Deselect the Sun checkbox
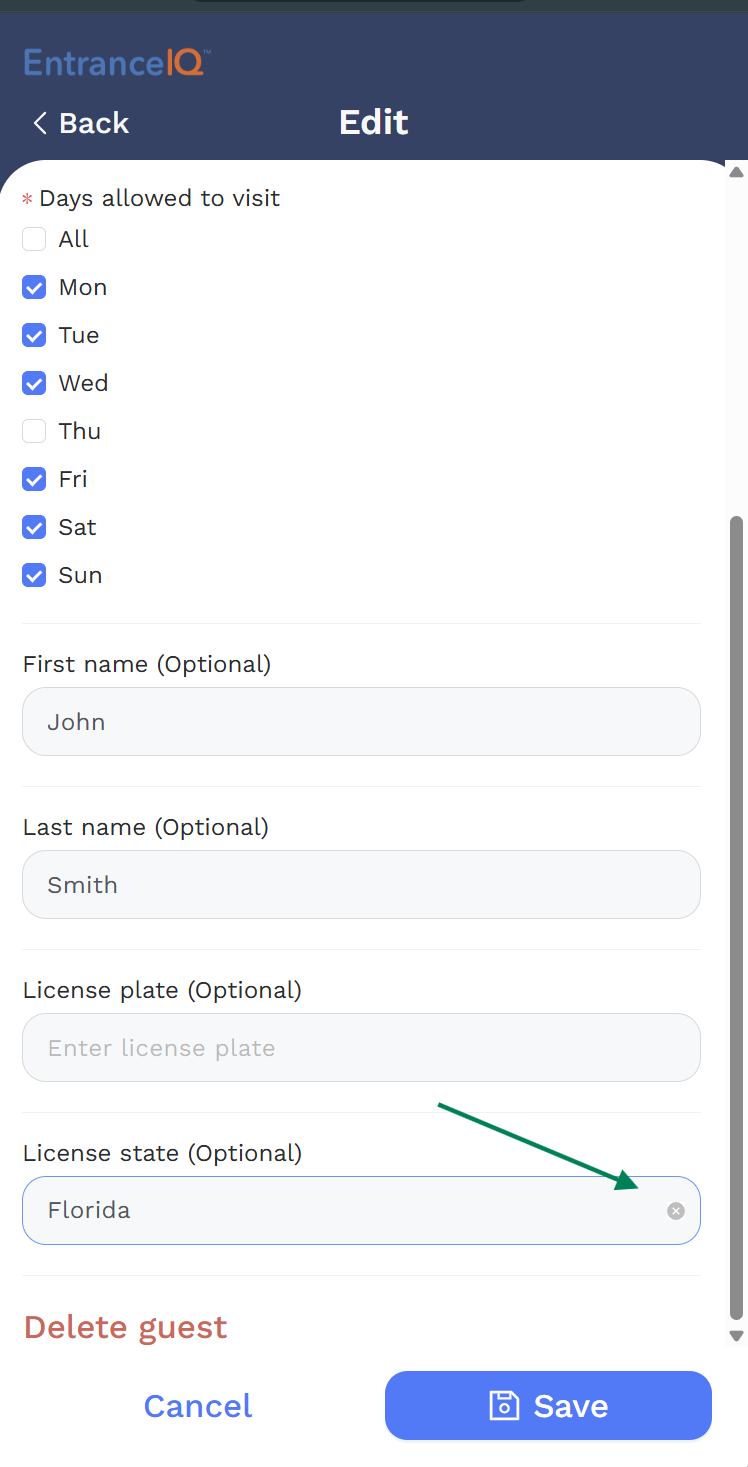The height and width of the screenshot is (1467, 748). 34,575
